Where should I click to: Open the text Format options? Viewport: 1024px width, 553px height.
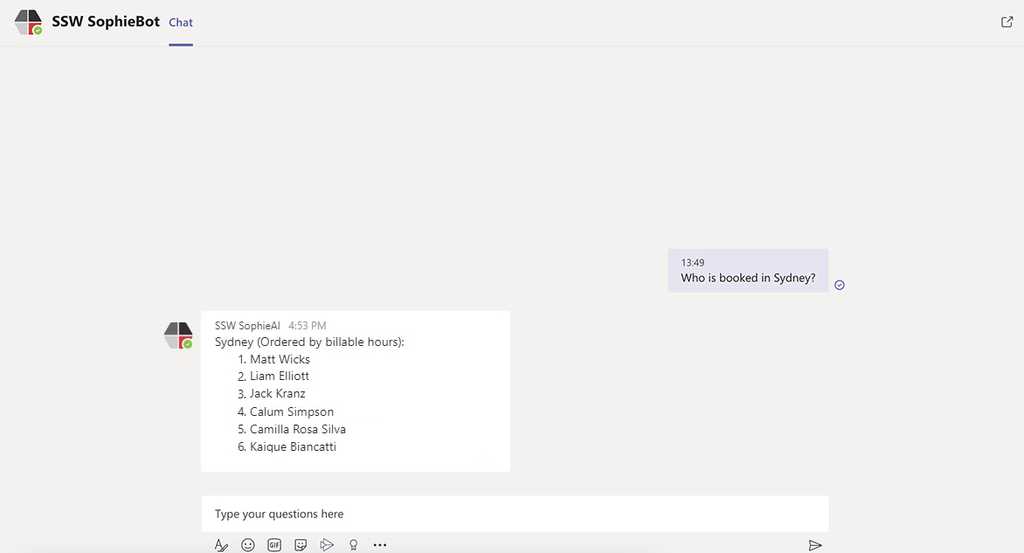point(221,545)
